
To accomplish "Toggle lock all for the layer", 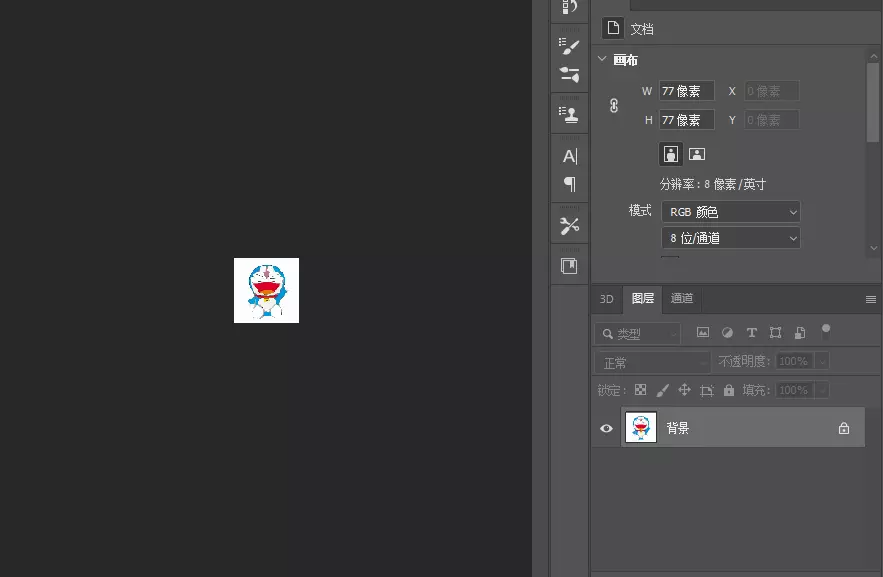I will click(729, 390).
